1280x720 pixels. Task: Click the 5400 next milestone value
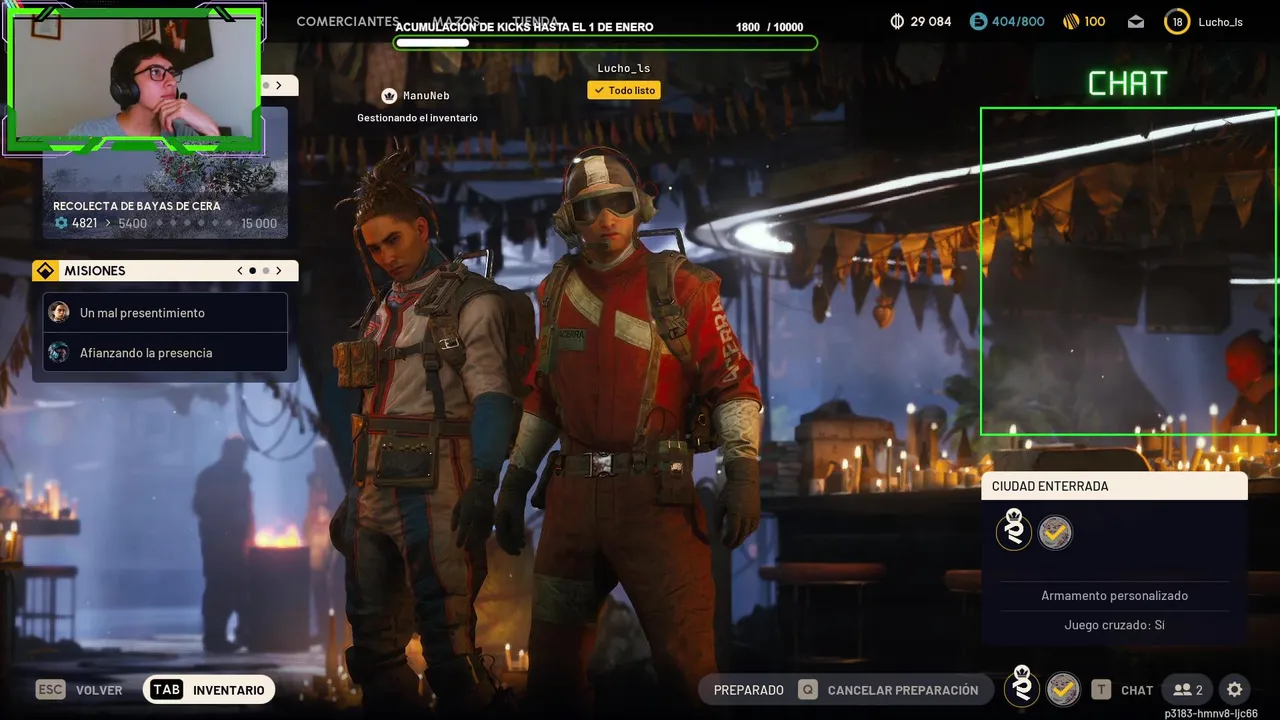coord(132,223)
